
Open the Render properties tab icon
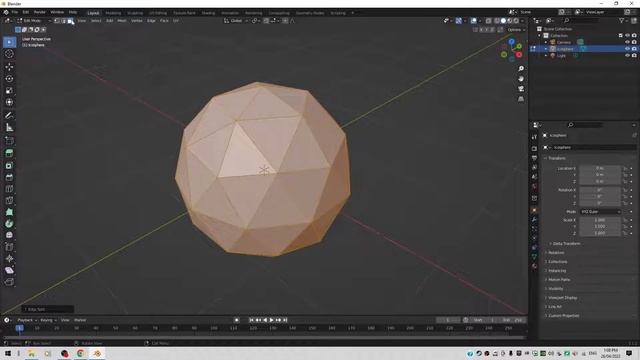534,149
